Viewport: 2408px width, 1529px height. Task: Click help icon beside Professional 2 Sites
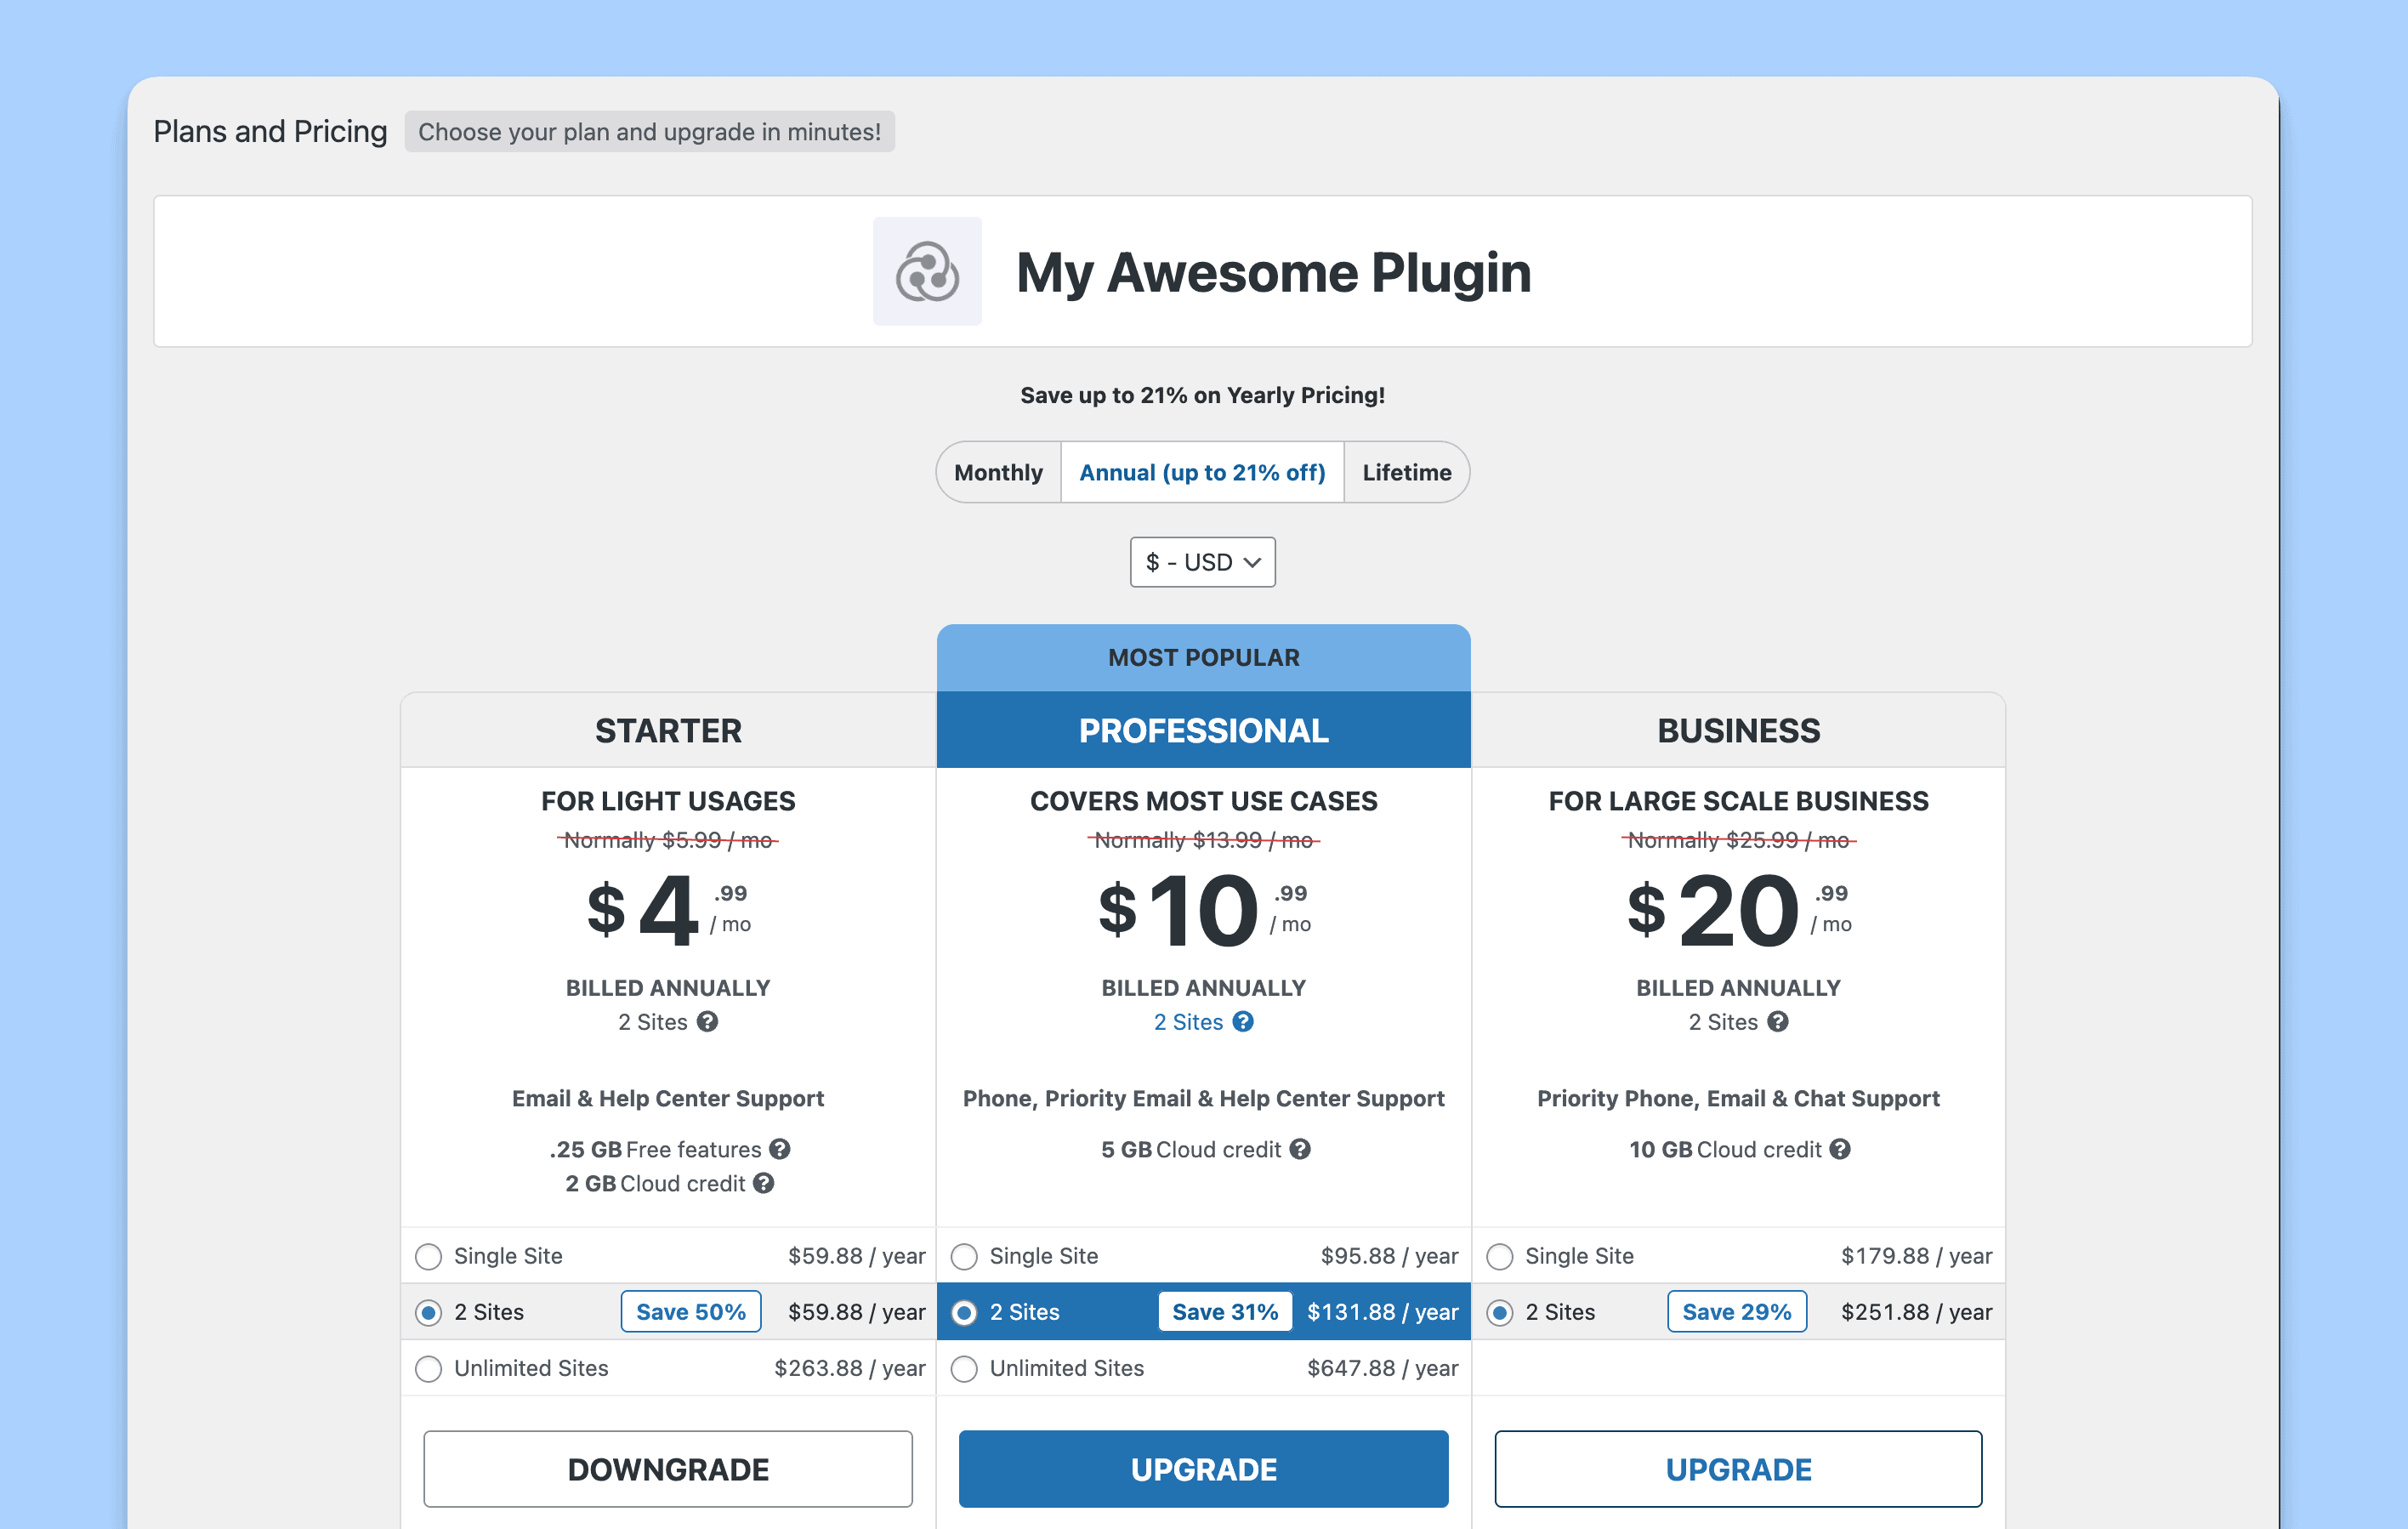pos(1242,1021)
